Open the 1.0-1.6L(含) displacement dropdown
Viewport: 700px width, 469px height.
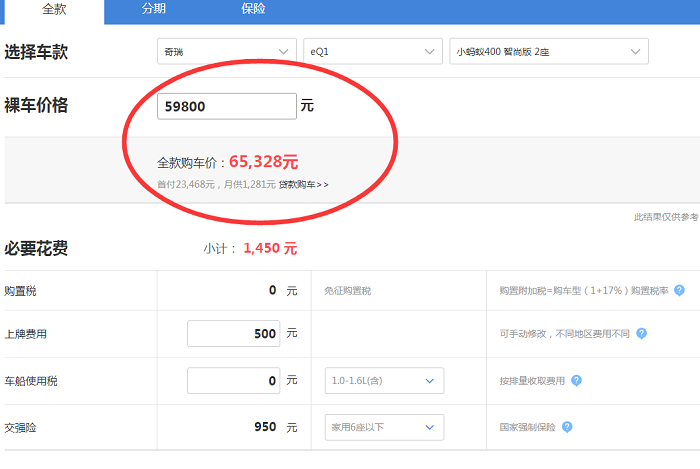384,381
